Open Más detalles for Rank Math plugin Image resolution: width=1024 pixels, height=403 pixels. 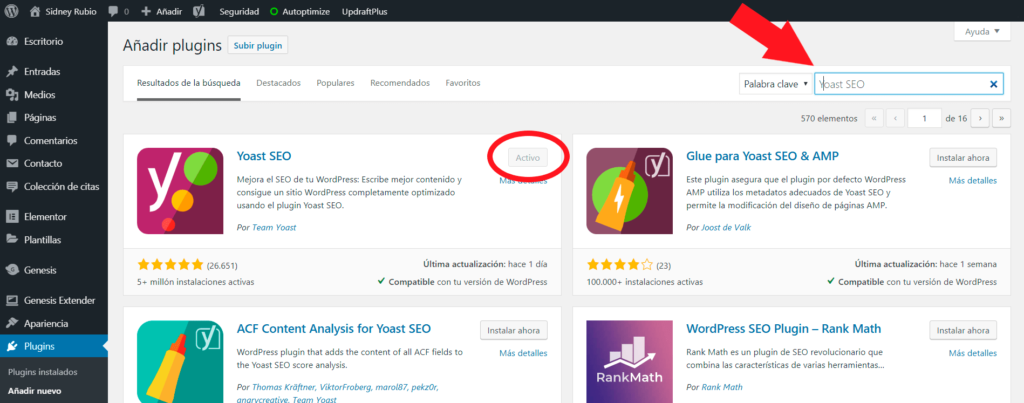[972, 353]
